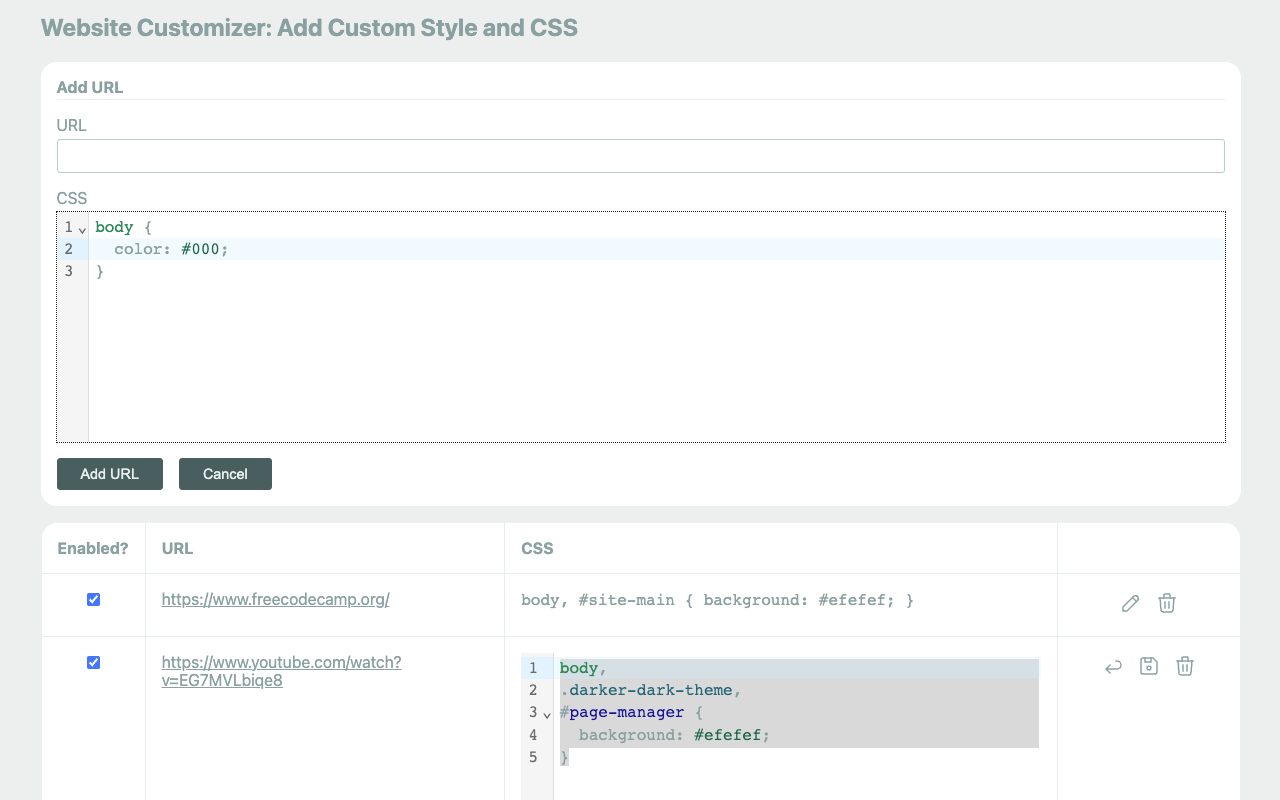Viewport: 1280px width, 800px height.
Task: Focus the URL input field
Action: tap(641, 156)
